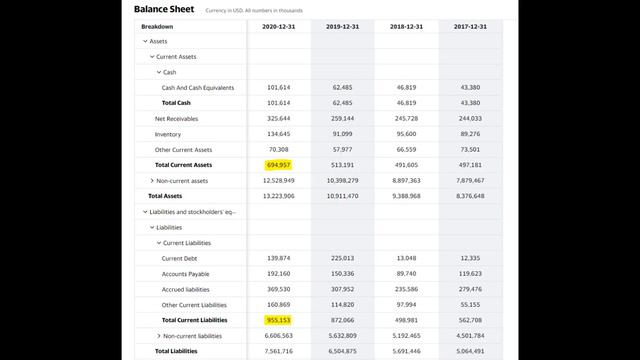Click the Total Liabilities row label
Screen dimensions: 640x360
click(x=176, y=351)
